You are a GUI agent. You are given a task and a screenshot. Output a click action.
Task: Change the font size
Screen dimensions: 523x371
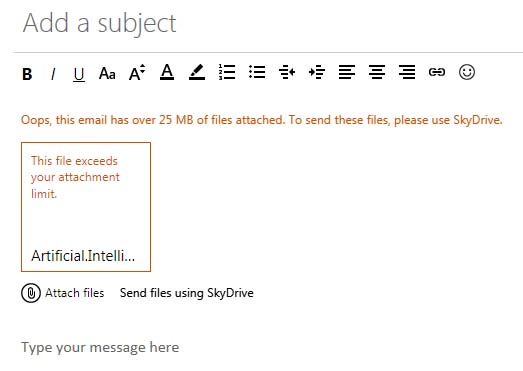coord(137,72)
